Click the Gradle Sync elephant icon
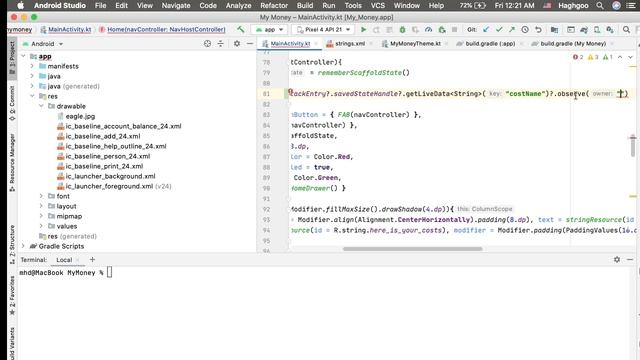The image size is (640, 360). [584, 30]
